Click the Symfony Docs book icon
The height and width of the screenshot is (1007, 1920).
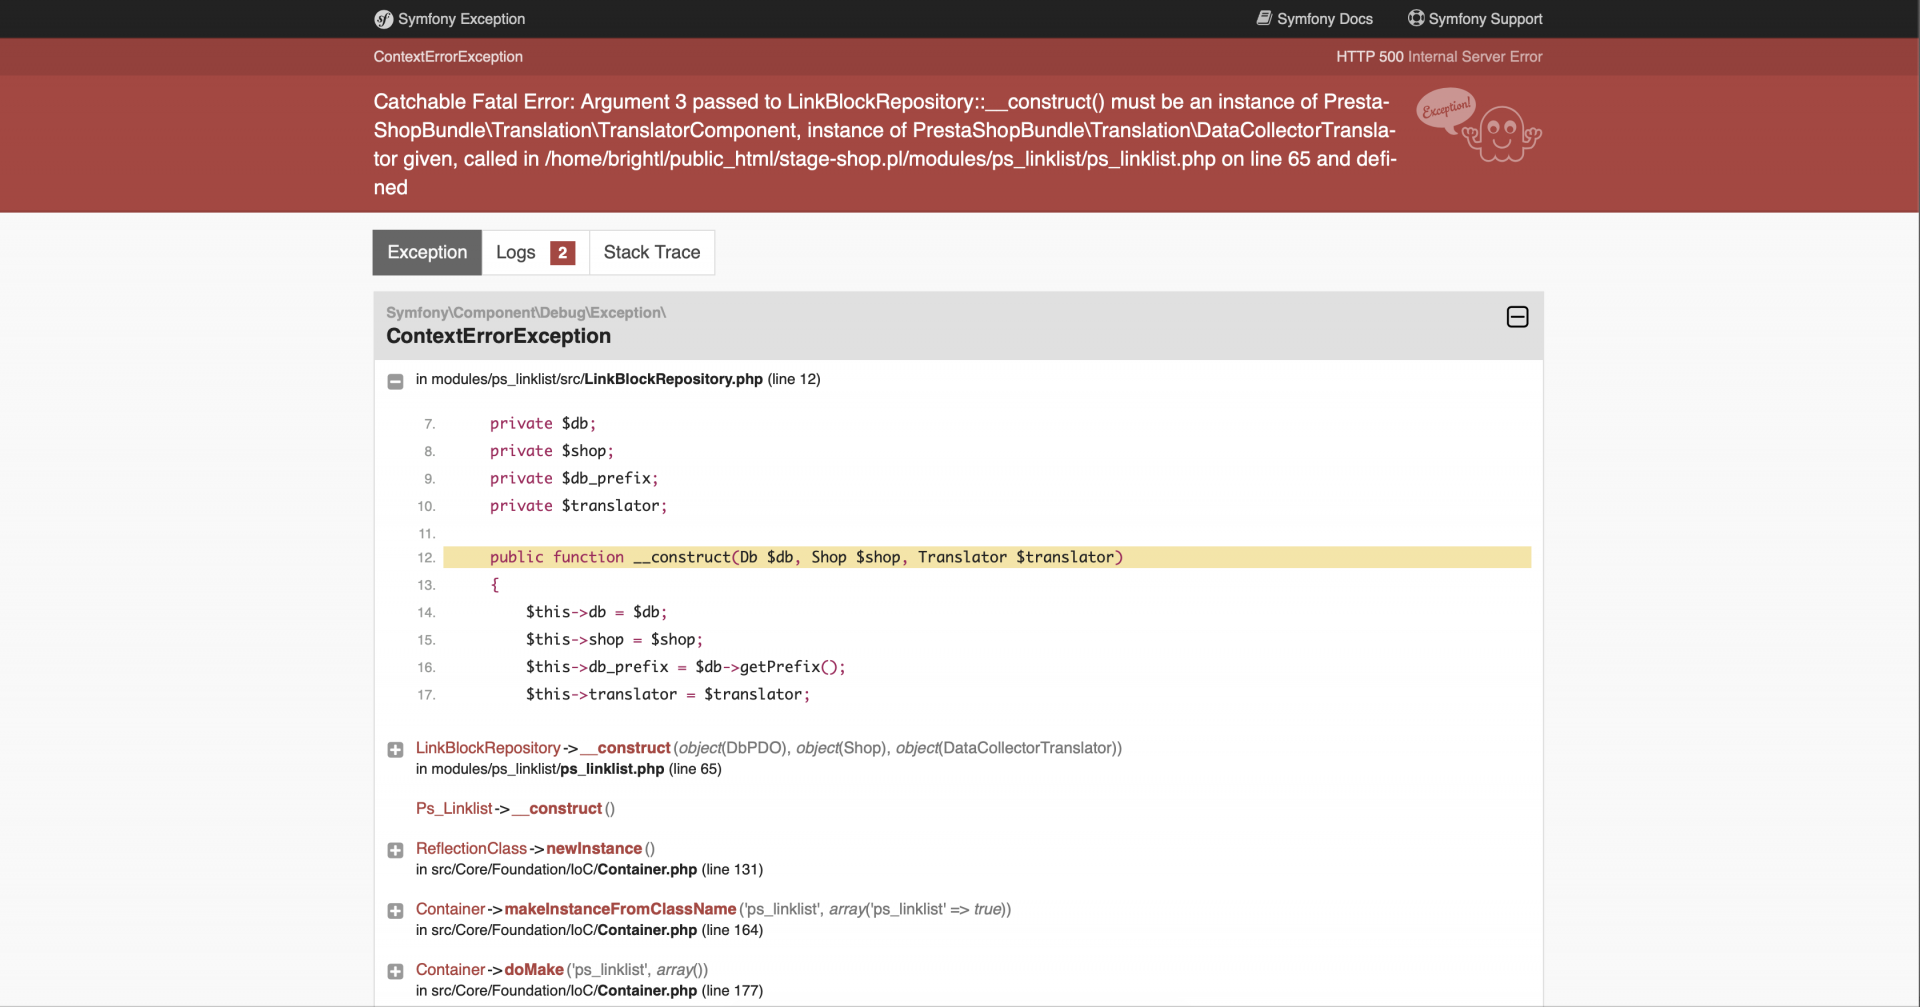point(1264,18)
